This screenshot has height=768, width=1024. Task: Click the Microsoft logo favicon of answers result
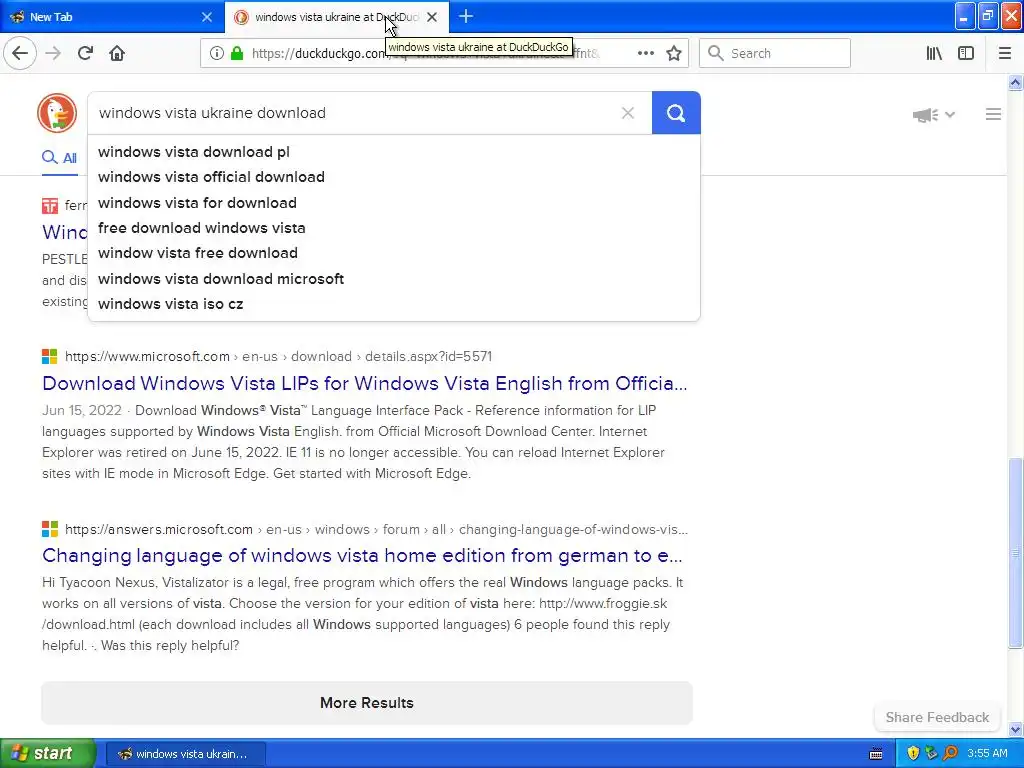50,529
